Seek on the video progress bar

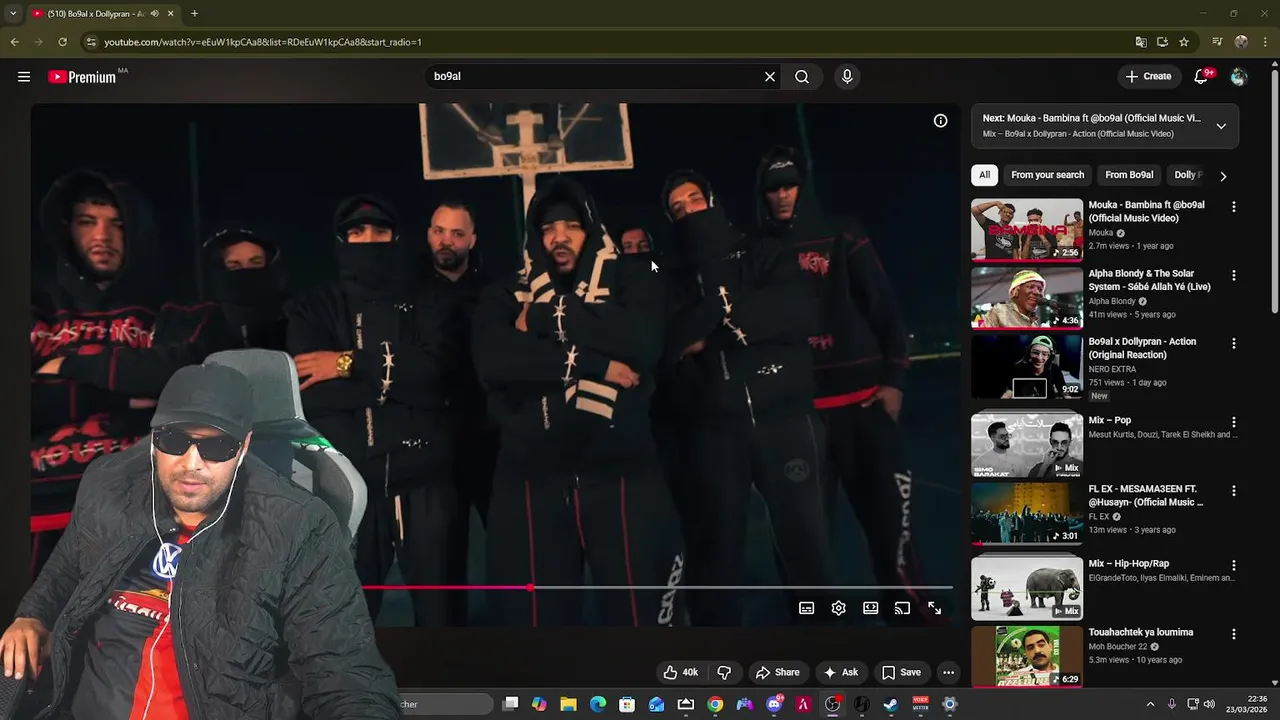[x=656, y=588]
